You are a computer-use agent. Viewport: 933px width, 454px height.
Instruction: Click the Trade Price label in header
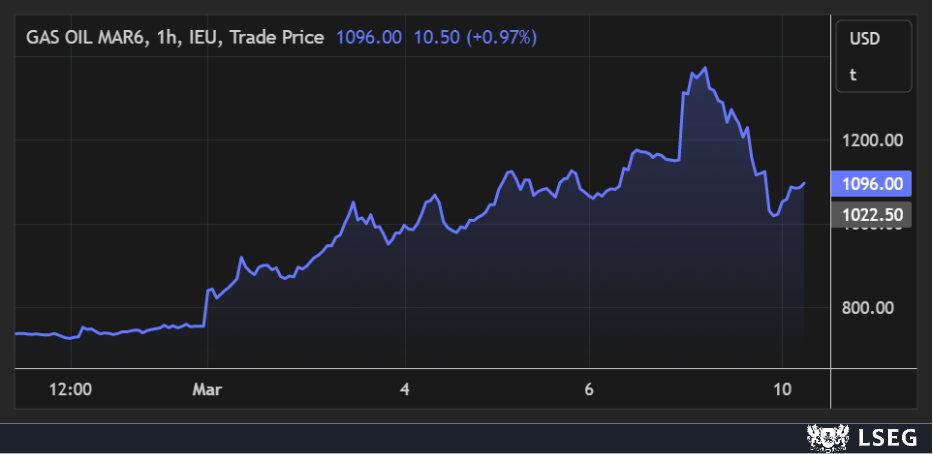[277, 37]
